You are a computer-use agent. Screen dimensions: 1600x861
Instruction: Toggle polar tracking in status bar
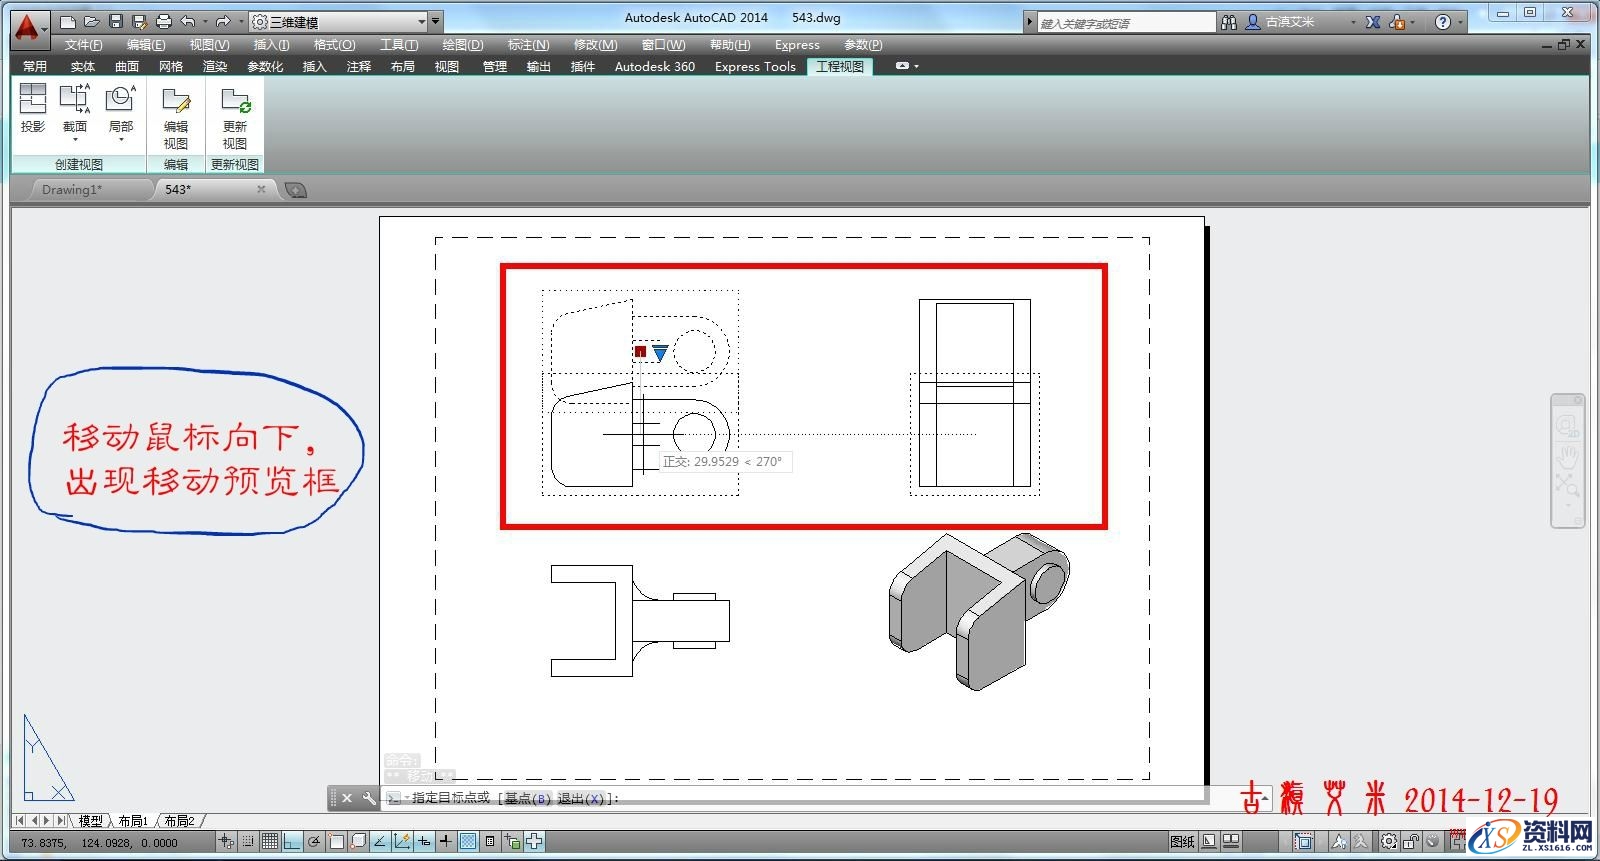[314, 842]
